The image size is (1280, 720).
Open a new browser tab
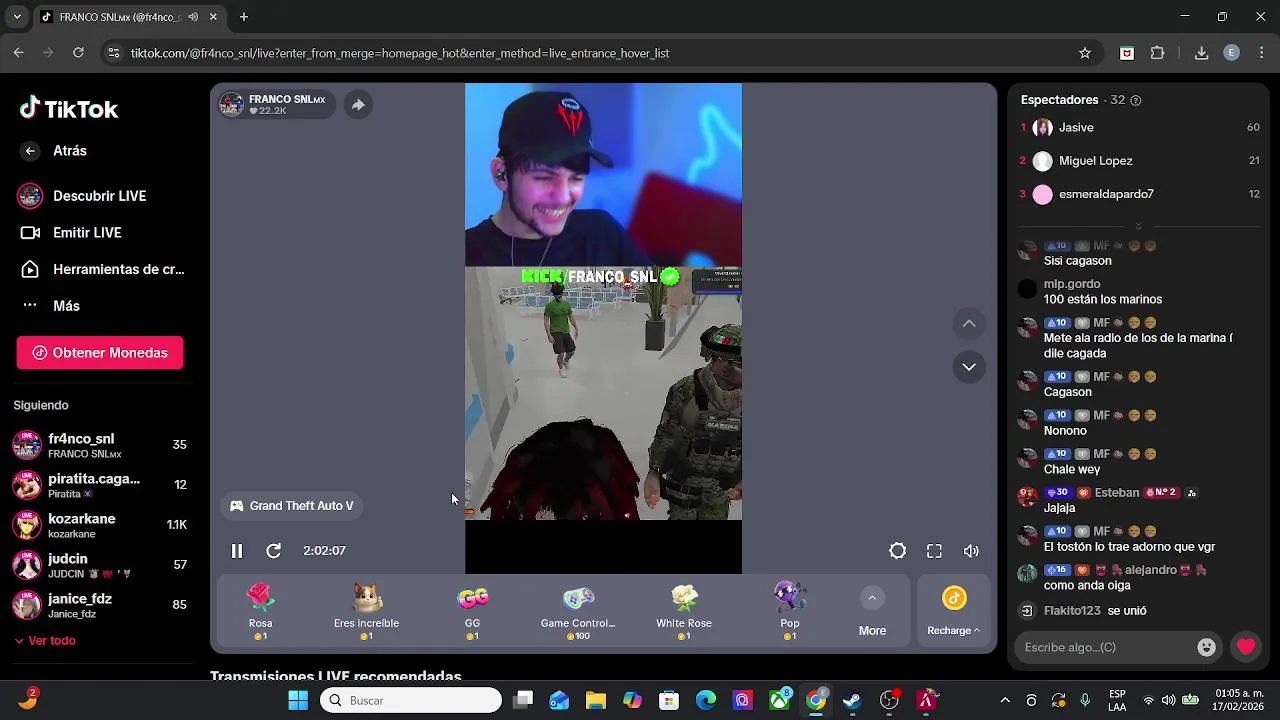click(244, 17)
